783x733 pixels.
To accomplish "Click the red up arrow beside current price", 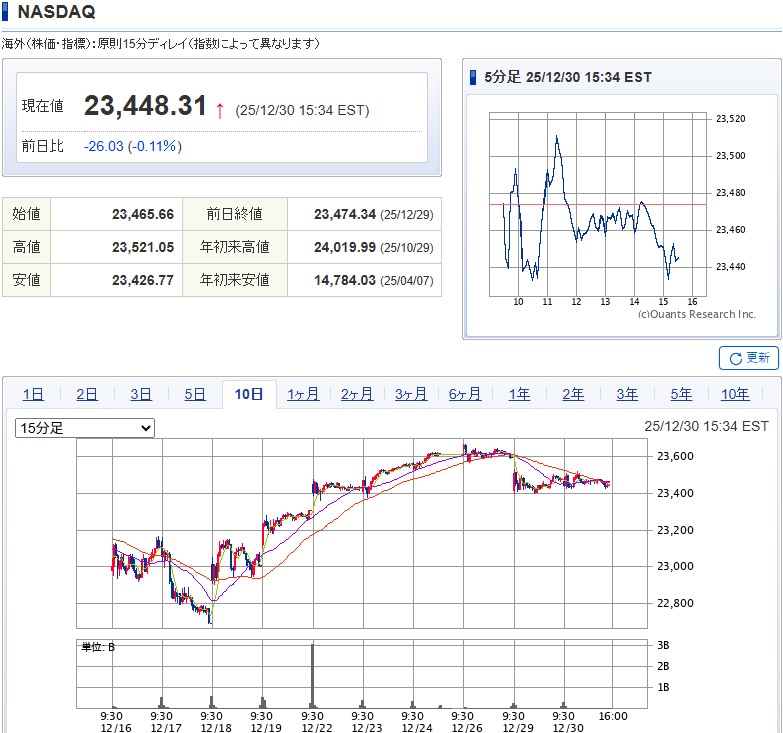I will (x=220, y=109).
